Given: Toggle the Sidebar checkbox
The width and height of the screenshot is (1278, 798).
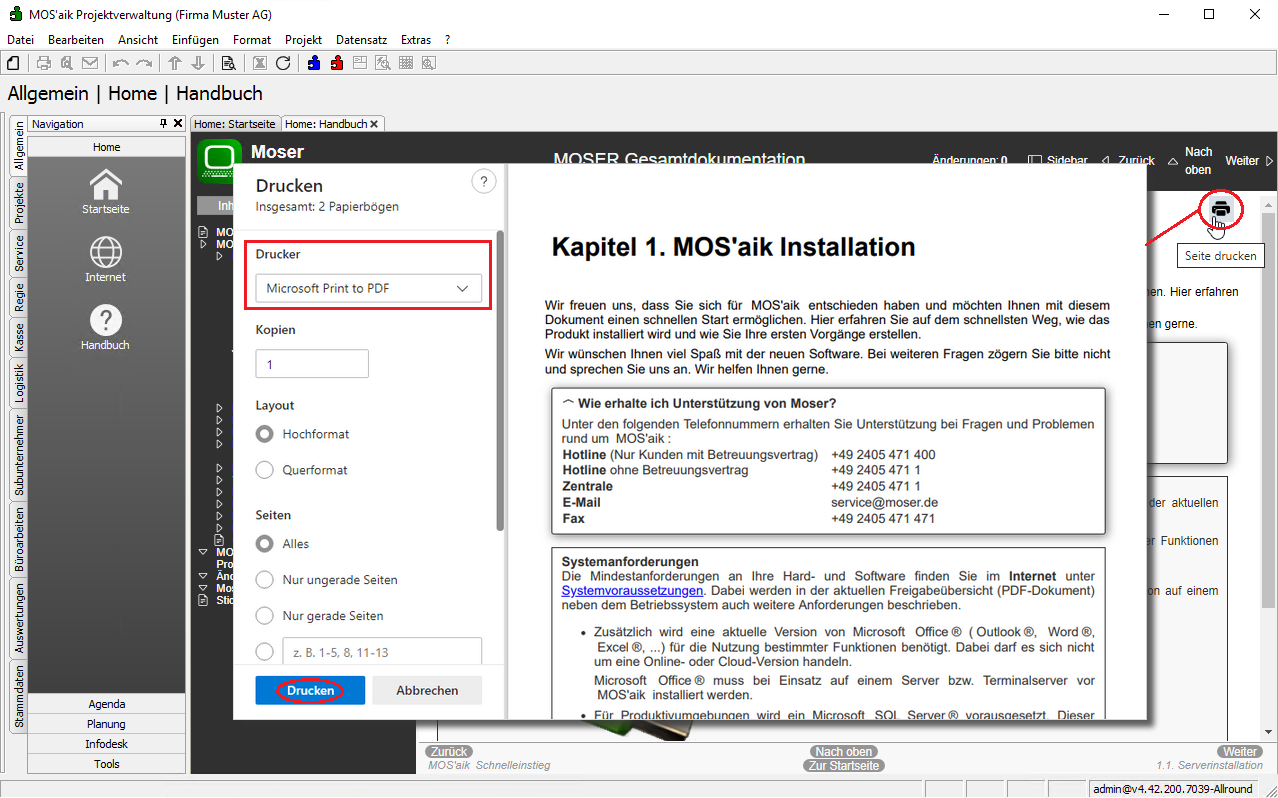Looking at the screenshot, I should coord(1035,160).
